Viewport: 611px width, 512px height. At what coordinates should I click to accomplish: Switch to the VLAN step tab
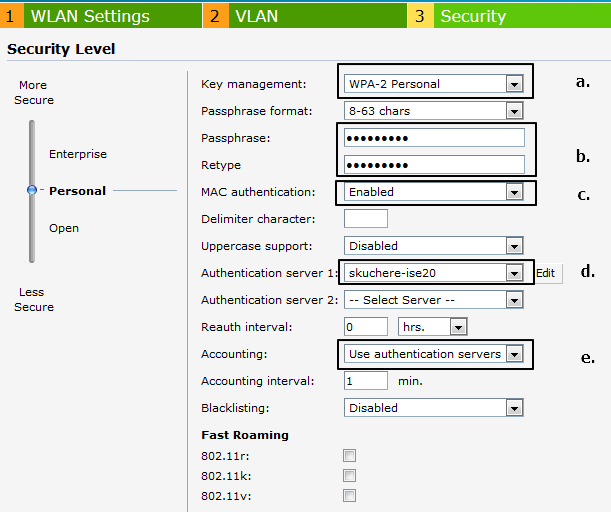306,16
